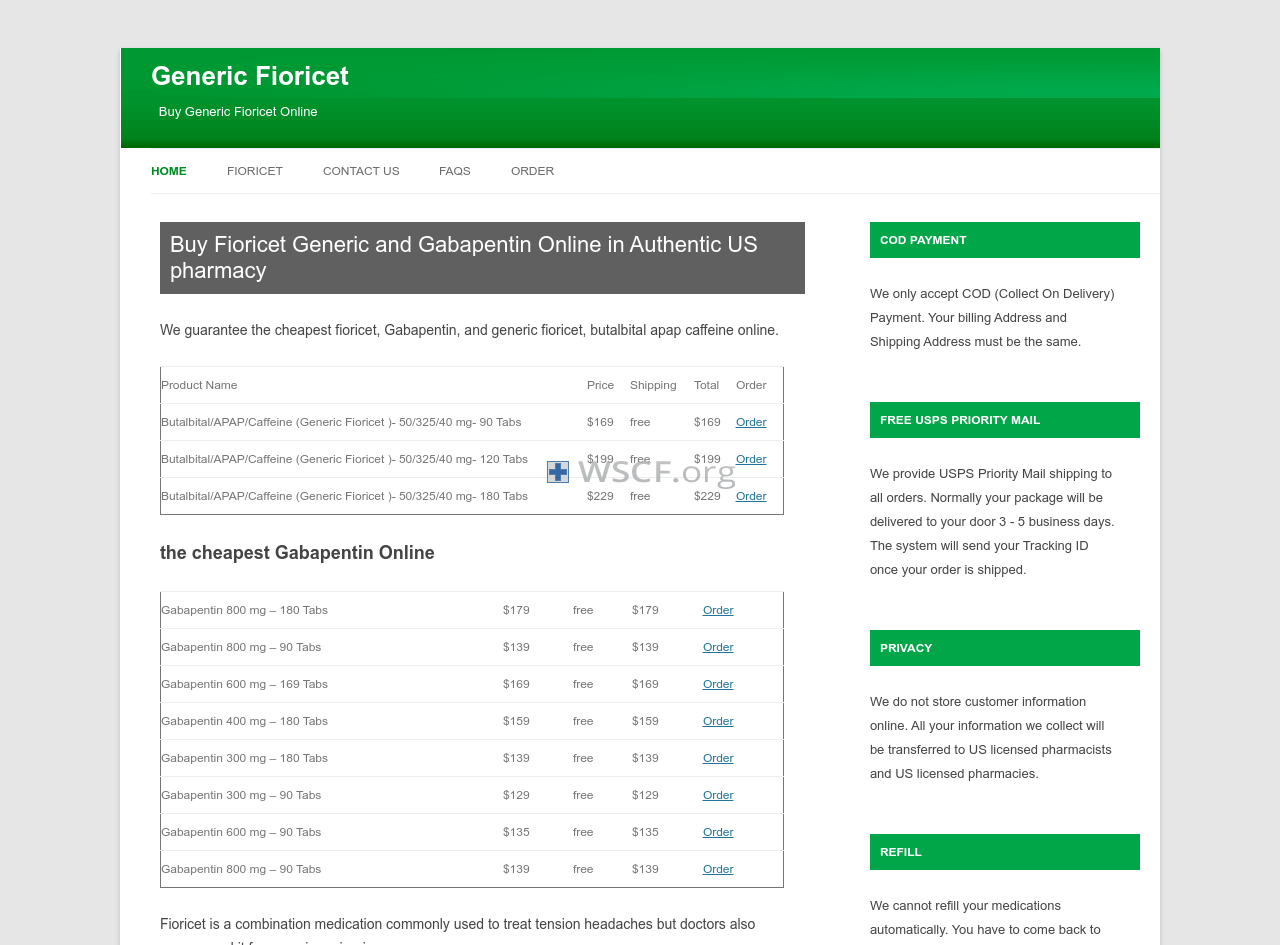Select 'Gabapentin 300 mg – 90 Tabs' text
Viewport: 1280px width, 945px height.
pos(241,795)
